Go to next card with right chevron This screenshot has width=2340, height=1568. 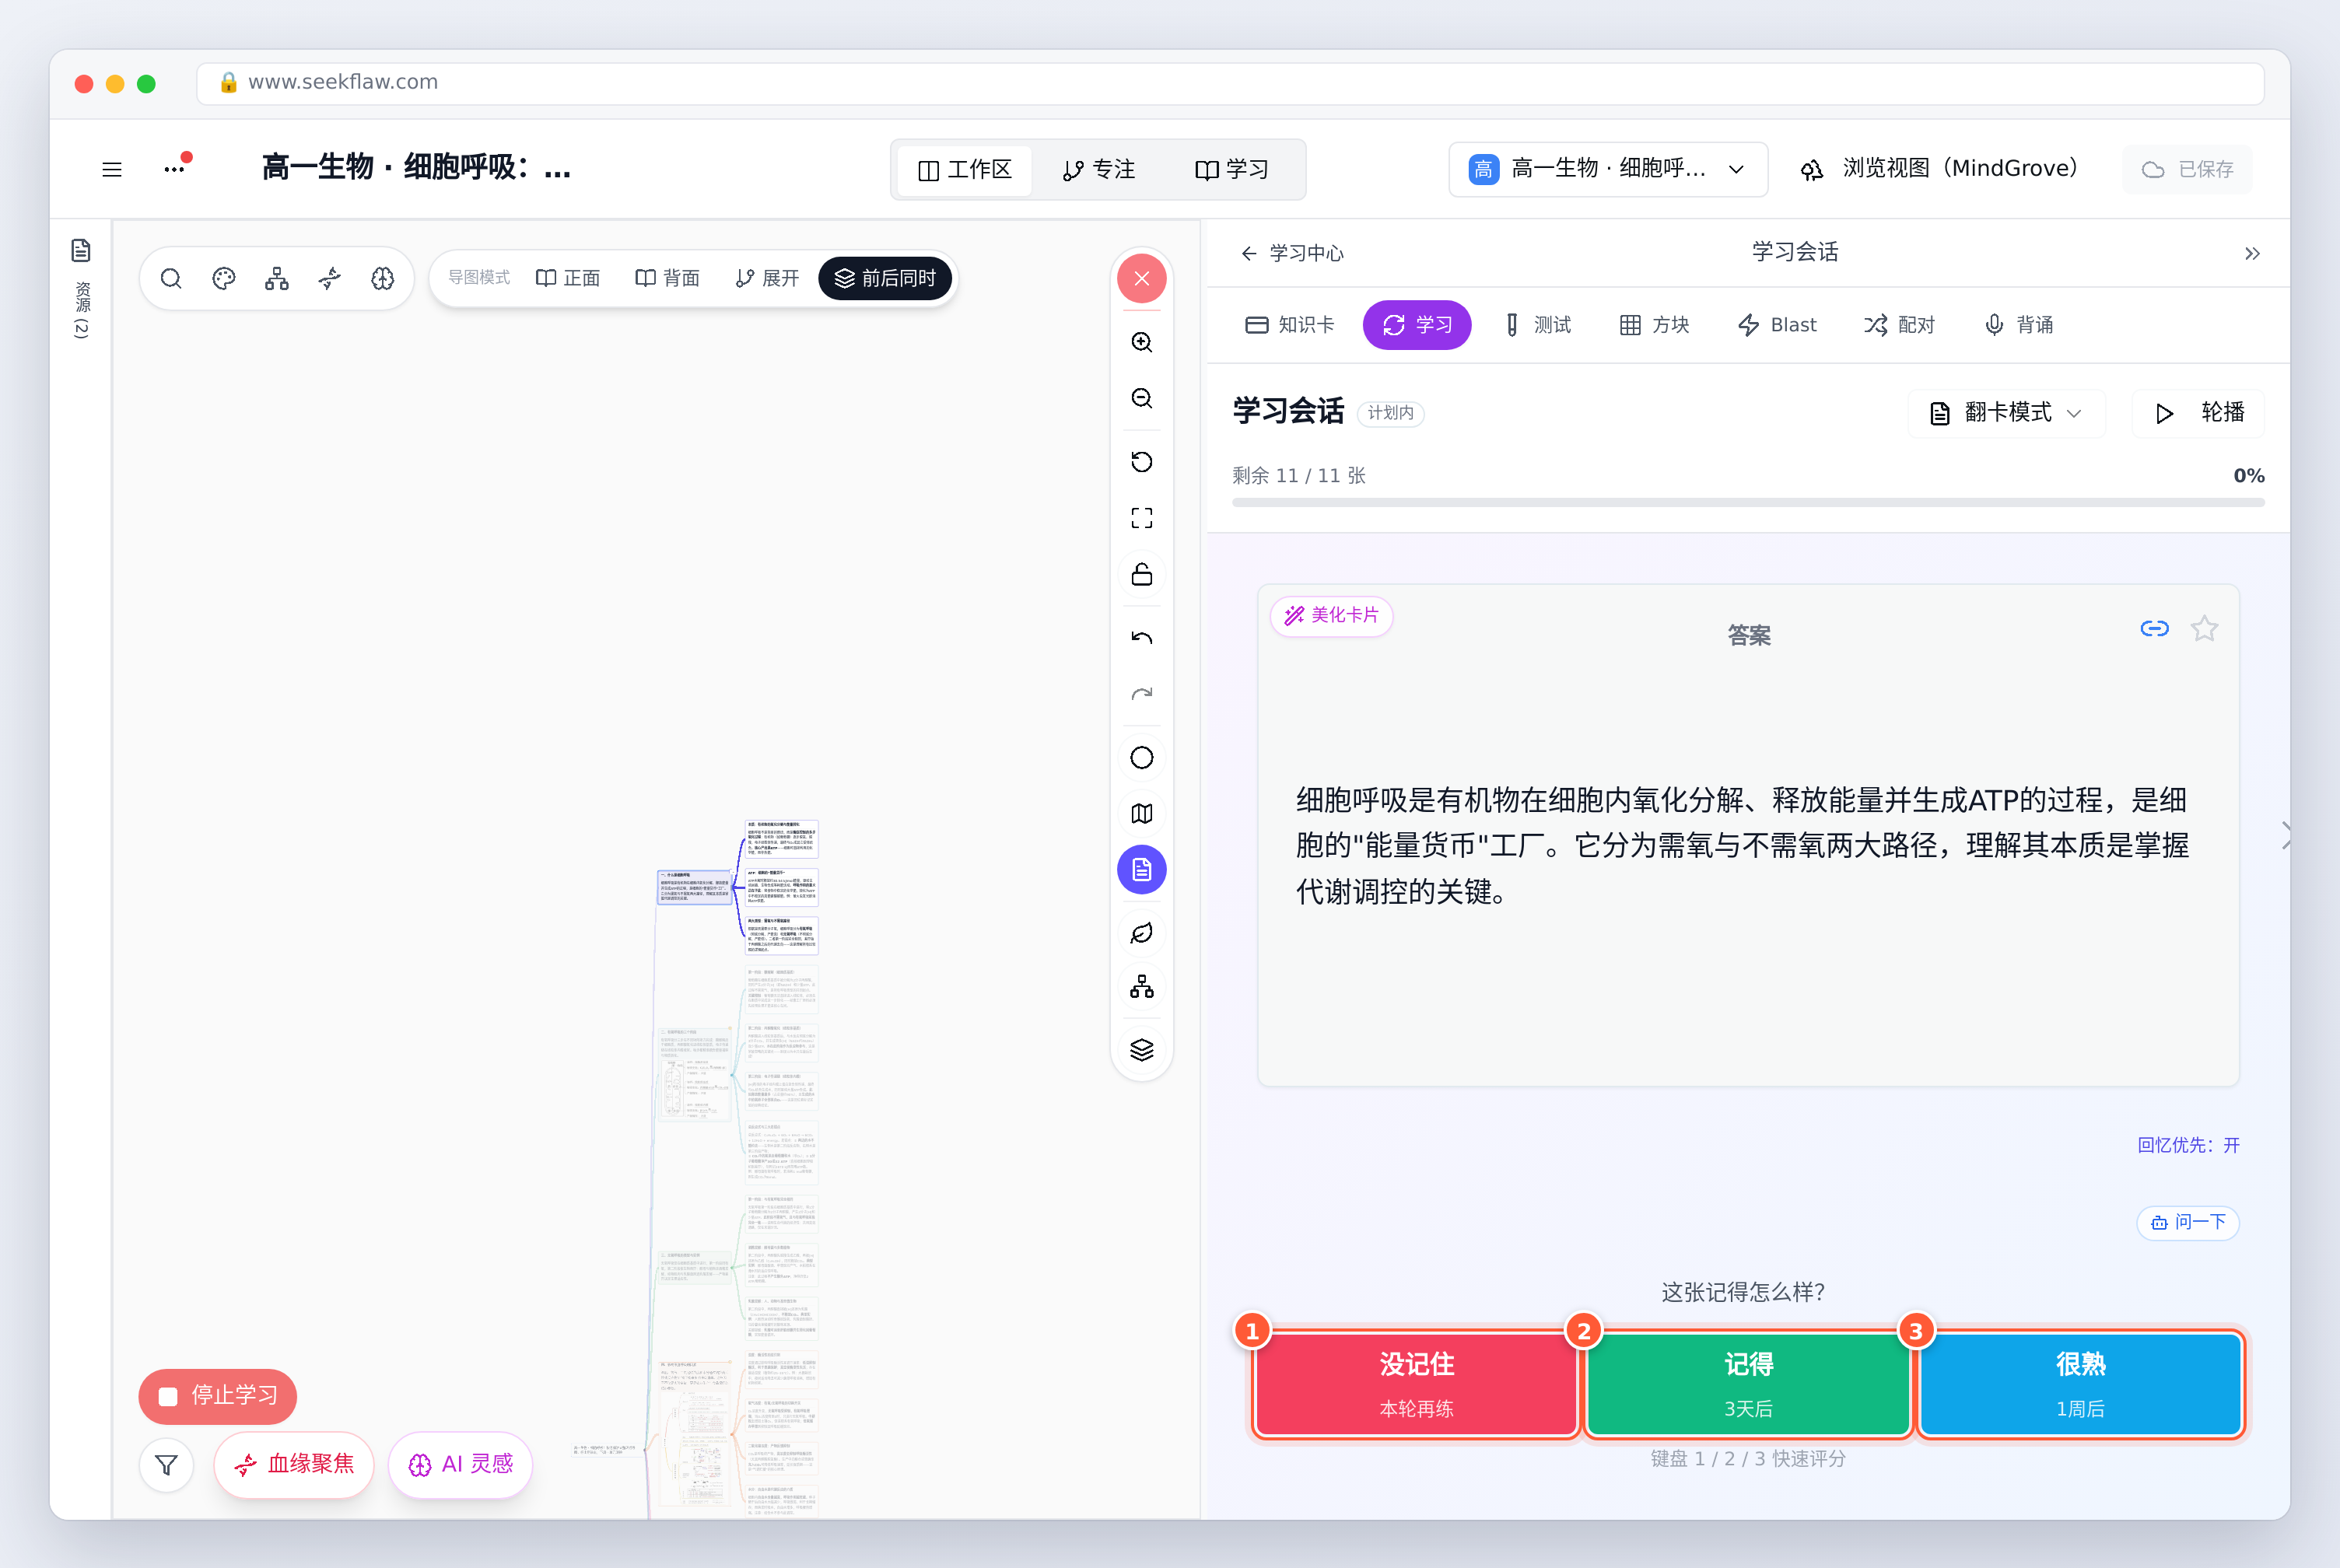(x=2284, y=836)
